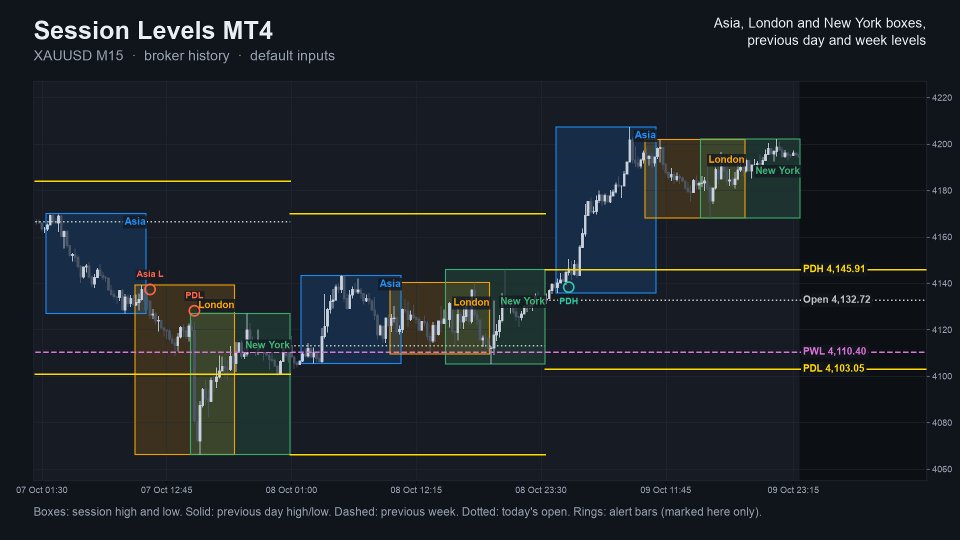The width and height of the screenshot is (960, 540).
Task: Click the teal 'PDH' label below the ring
Action: click(x=569, y=301)
